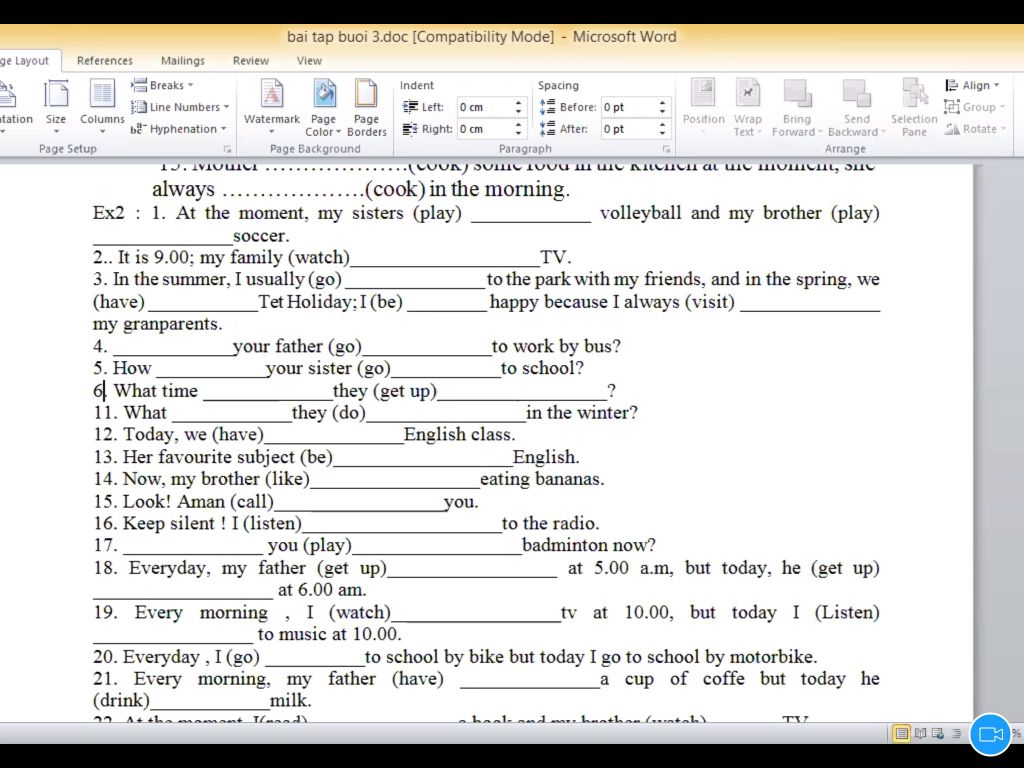Click 'badminton now?' in line 17
This screenshot has height=768, width=1024.
coord(588,545)
